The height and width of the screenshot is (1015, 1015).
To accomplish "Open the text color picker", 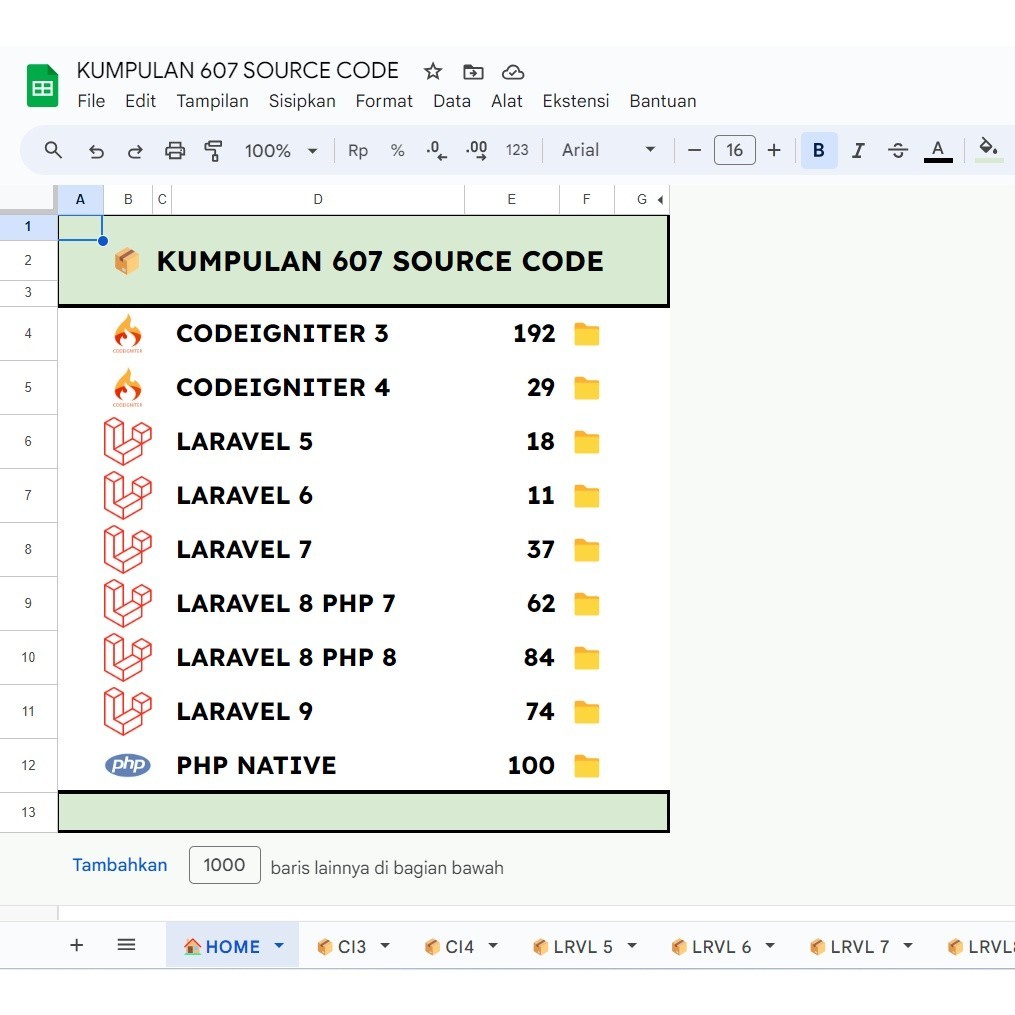I will [x=938, y=150].
